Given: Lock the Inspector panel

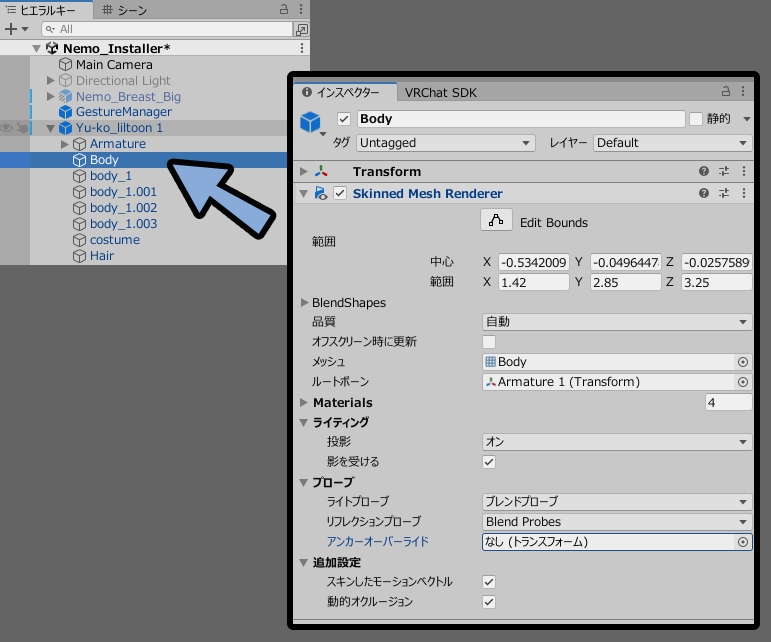Looking at the screenshot, I should pyautogui.click(x=726, y=91).
